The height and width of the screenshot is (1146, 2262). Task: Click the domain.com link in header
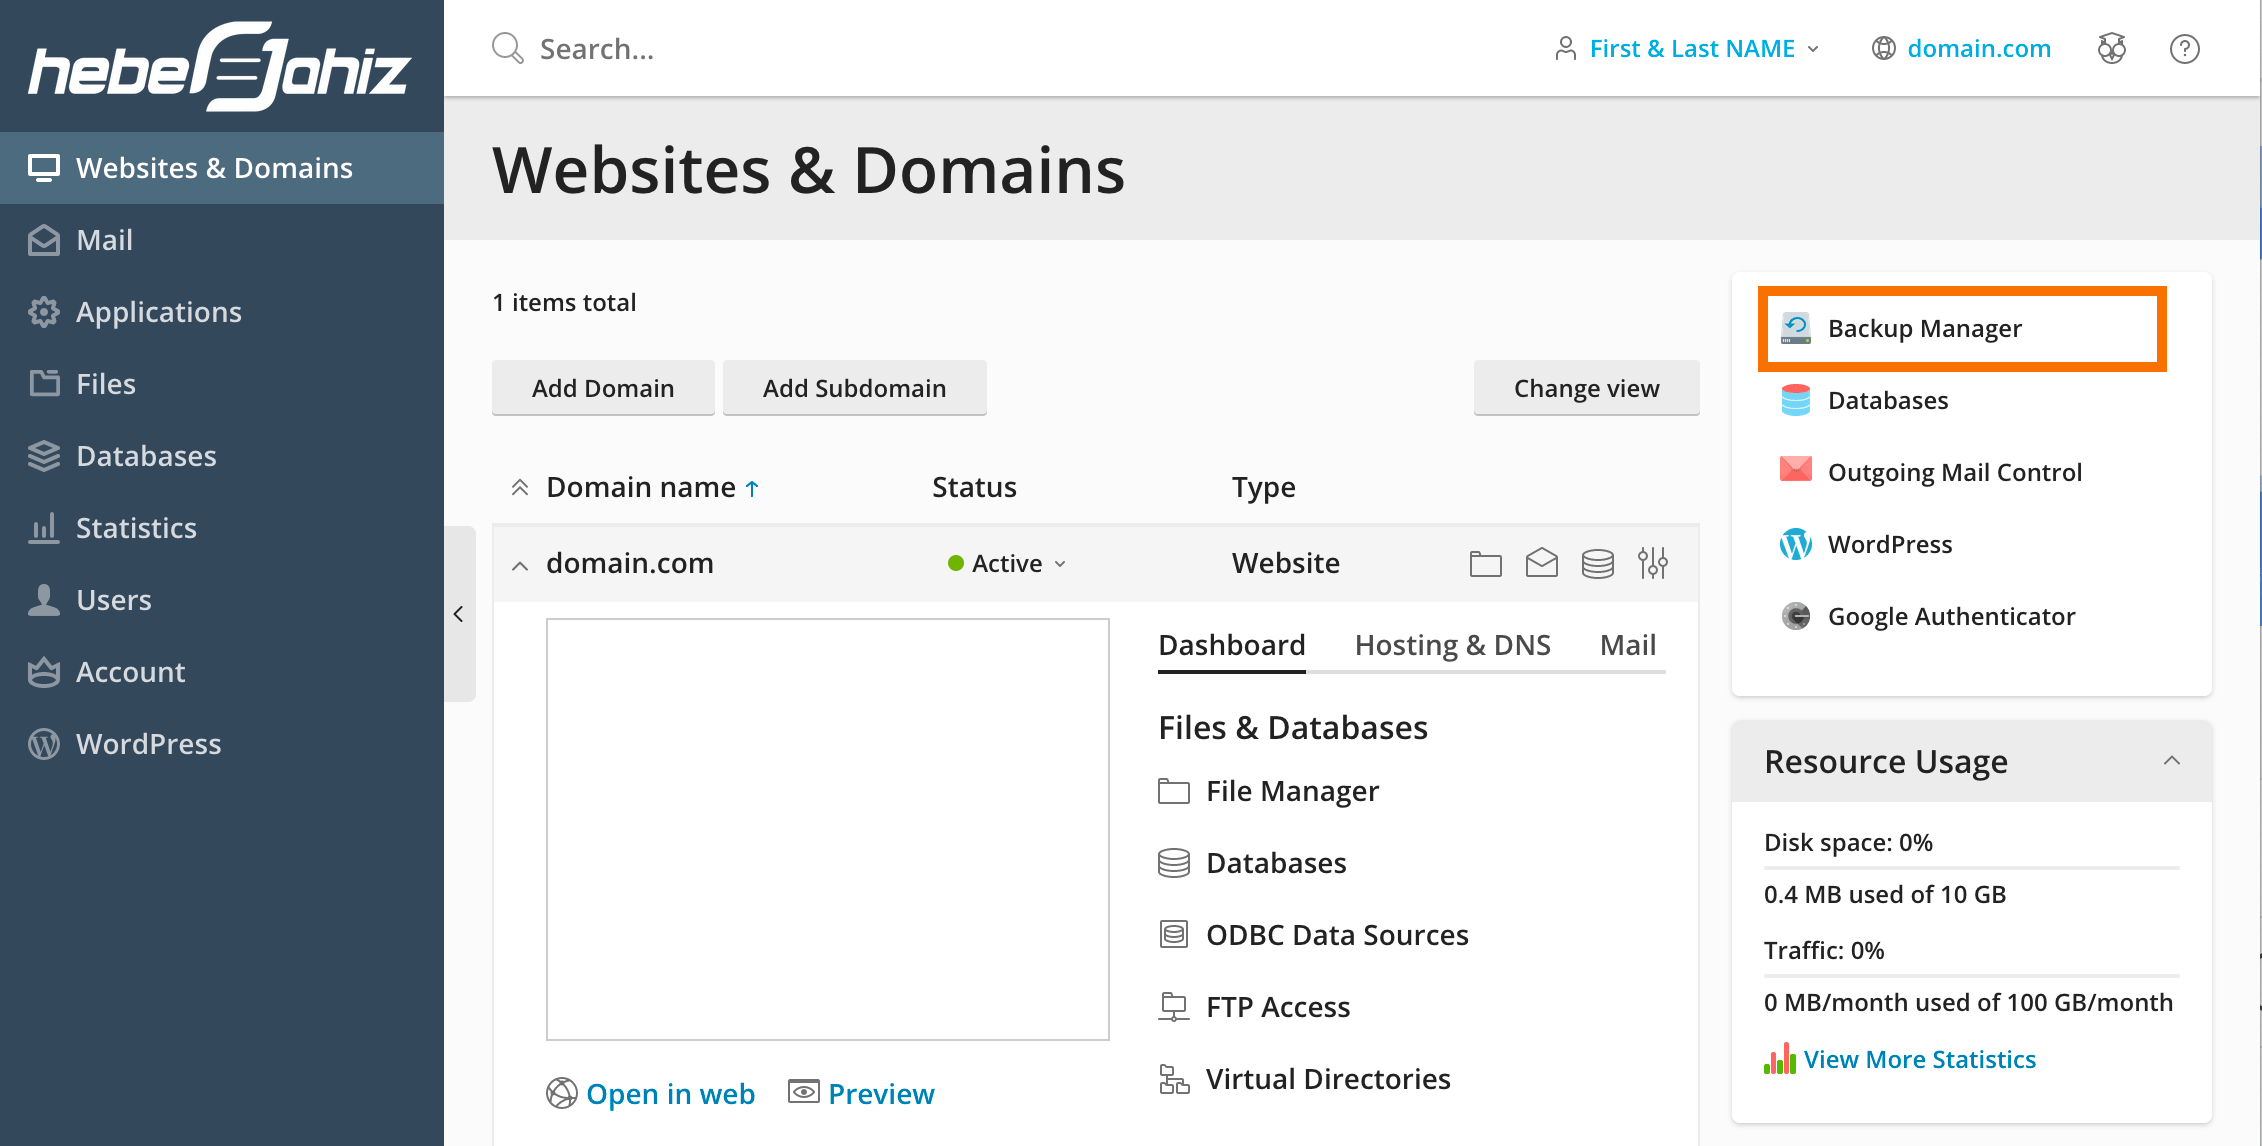[1979, 48]
